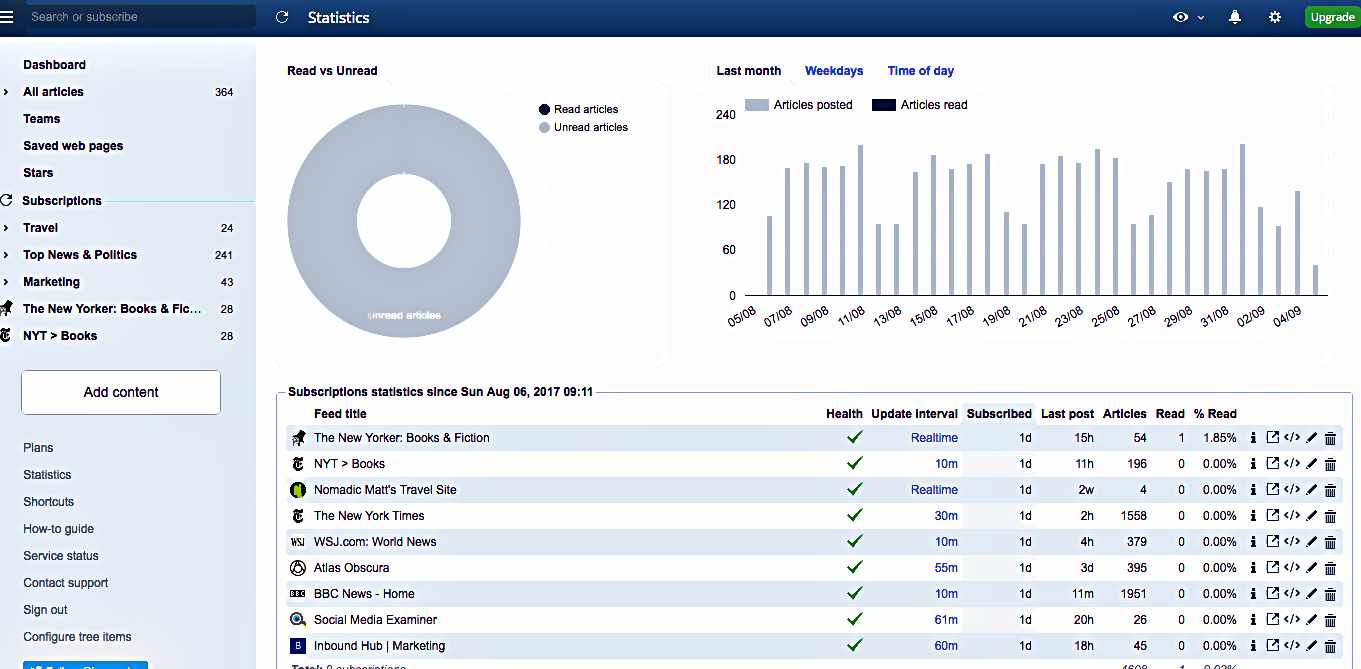Toggle the Unread articles legend swatch

544,128
